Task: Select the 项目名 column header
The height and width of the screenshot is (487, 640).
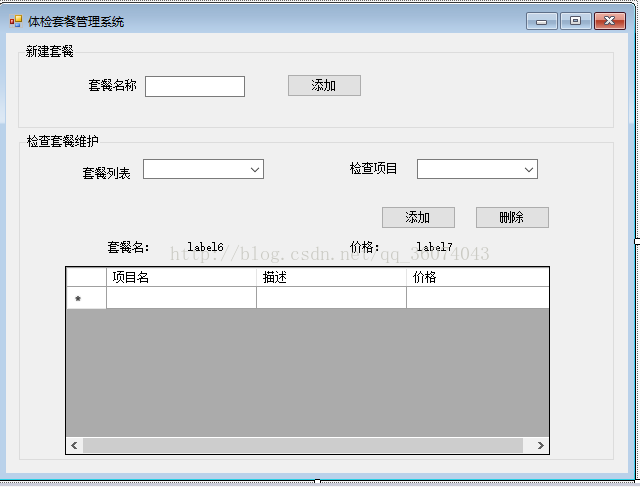Action: [x=181, y=277]
